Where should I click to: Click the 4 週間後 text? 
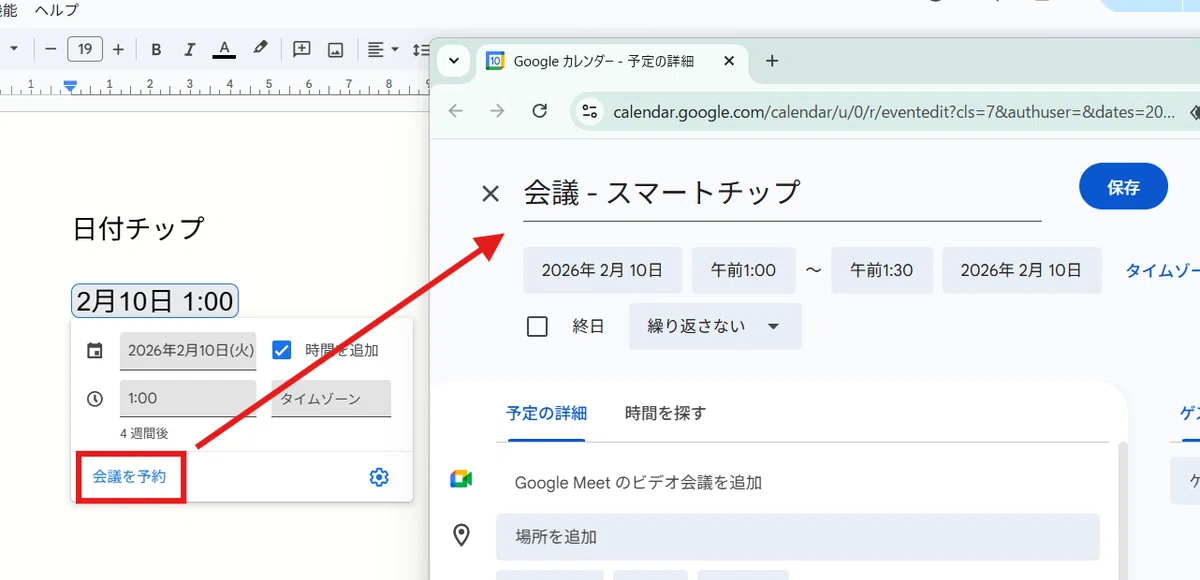144,434
